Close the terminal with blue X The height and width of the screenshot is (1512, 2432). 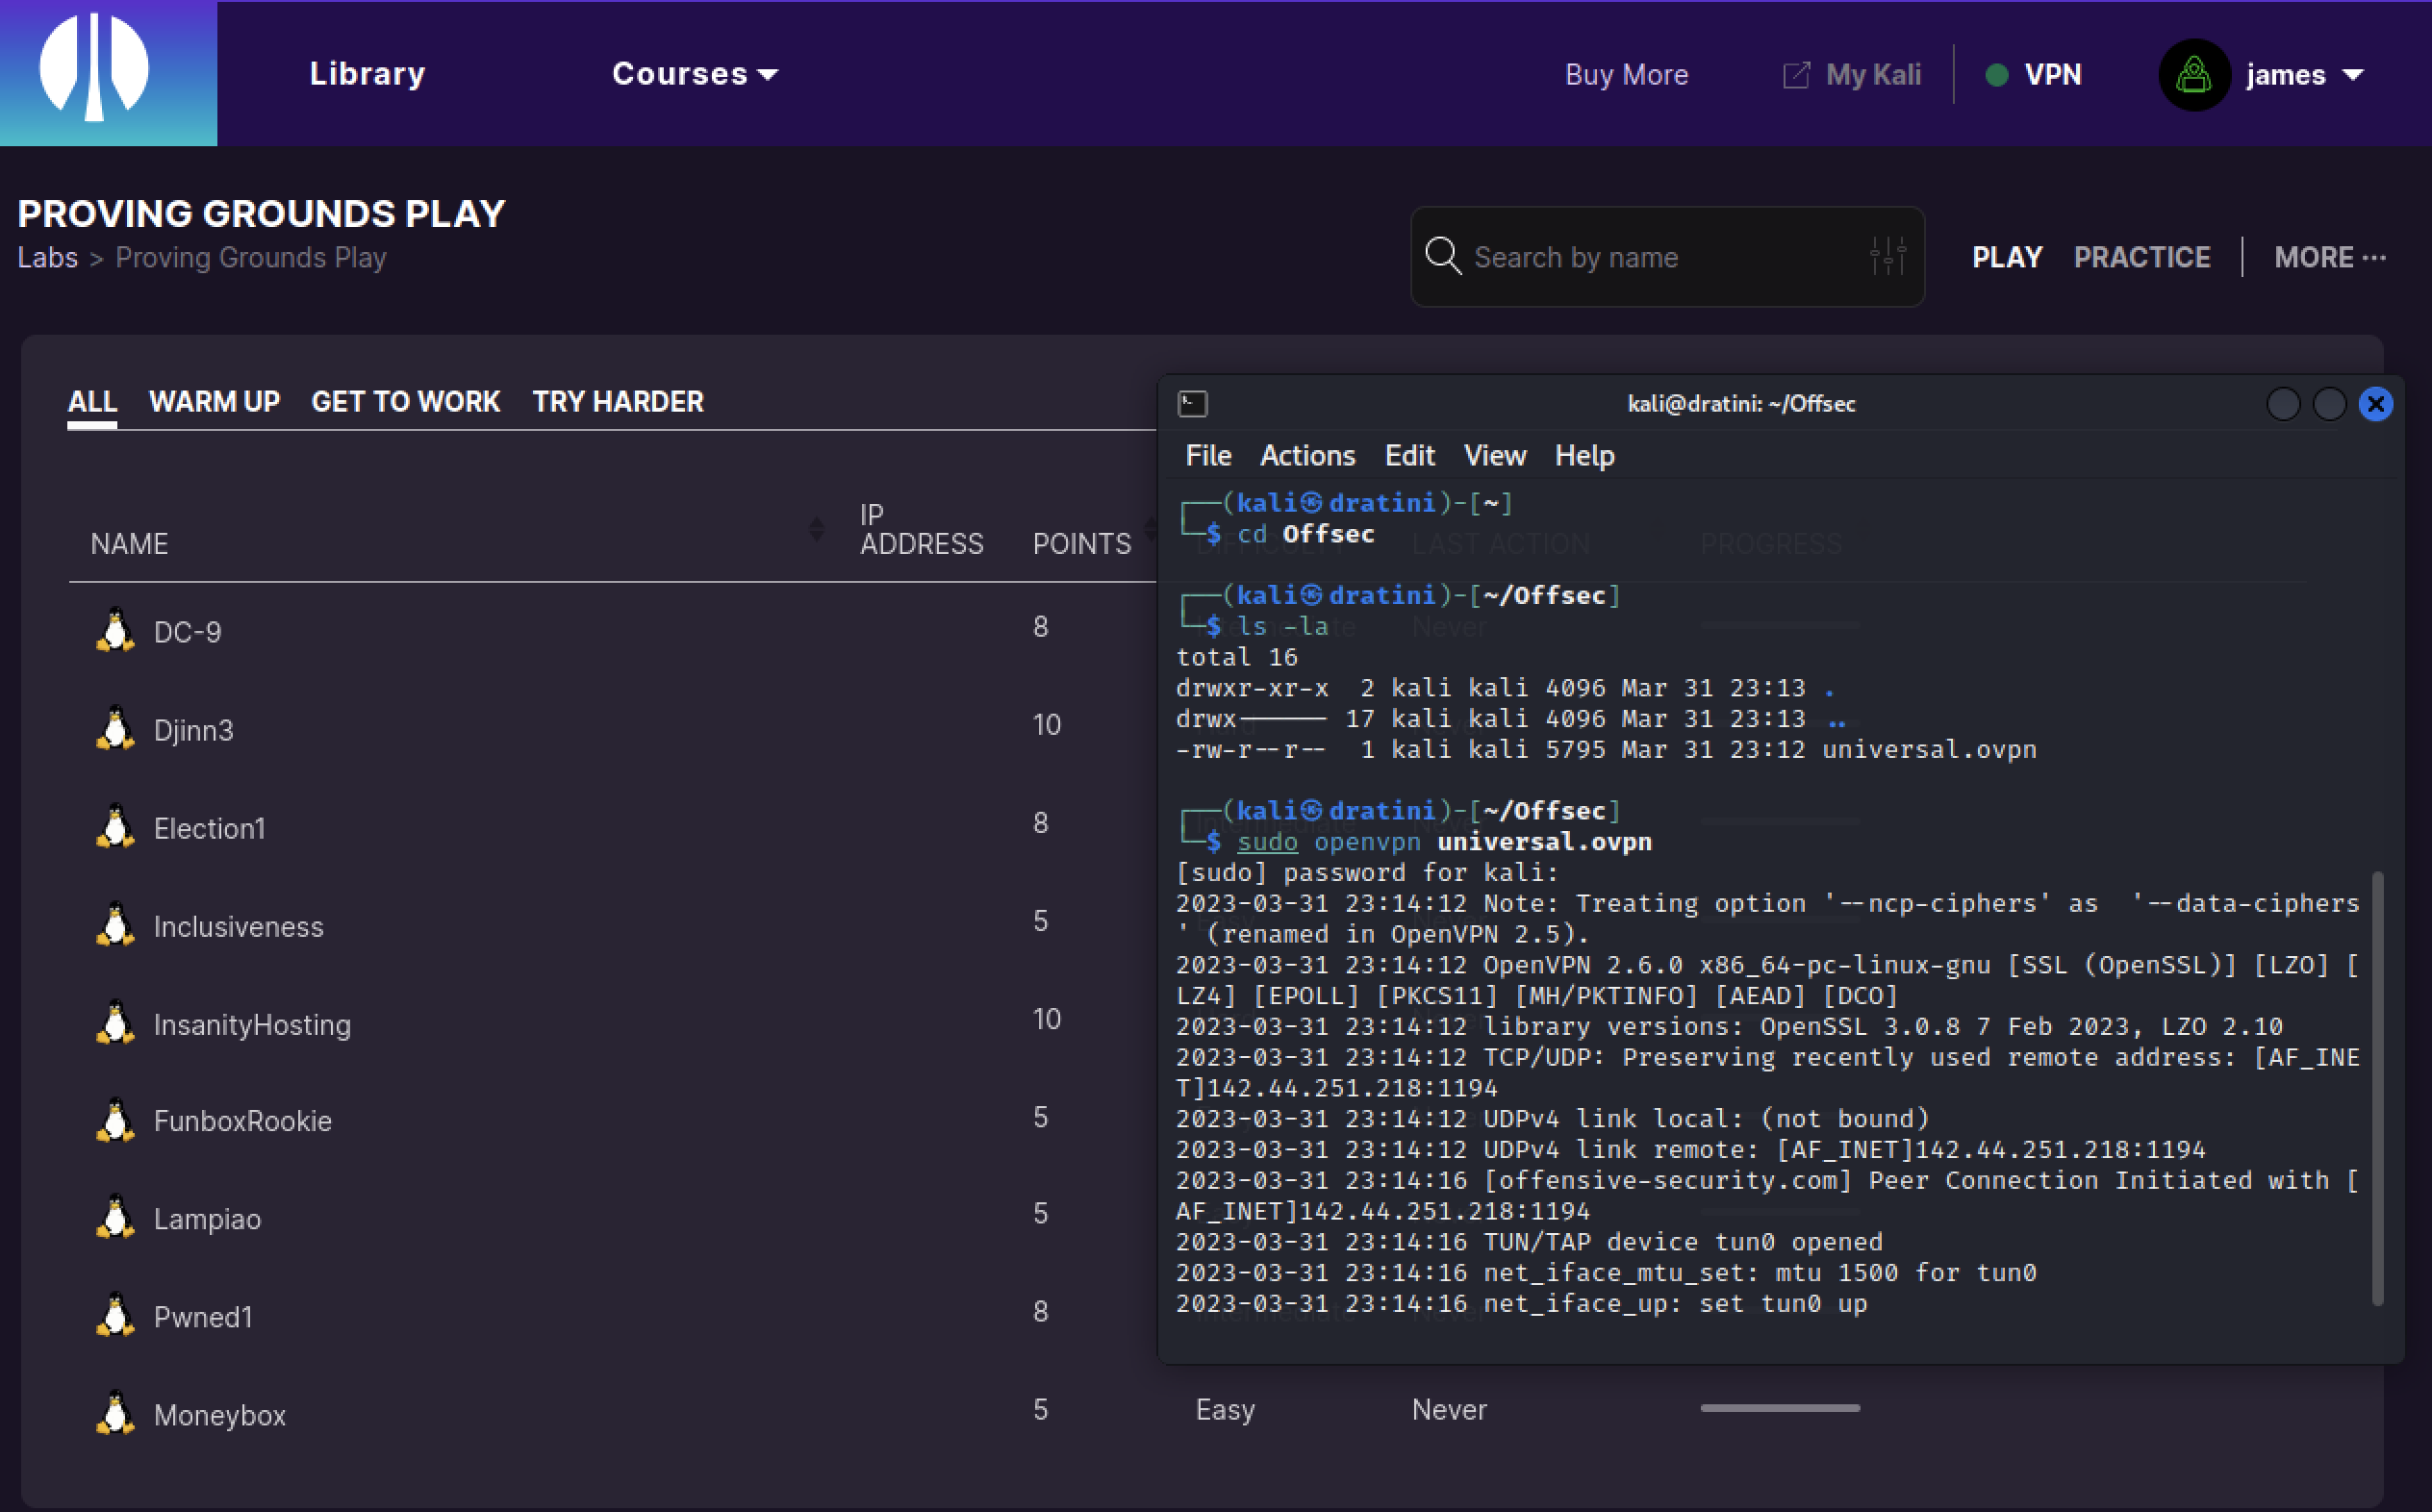[x=2376, y=404]
